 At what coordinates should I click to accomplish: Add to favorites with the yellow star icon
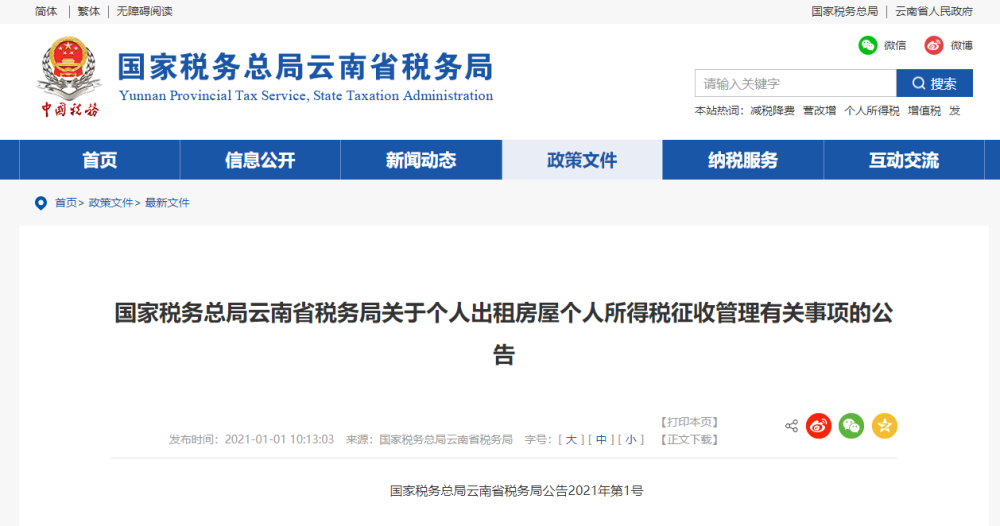click(x=885, y=426)
